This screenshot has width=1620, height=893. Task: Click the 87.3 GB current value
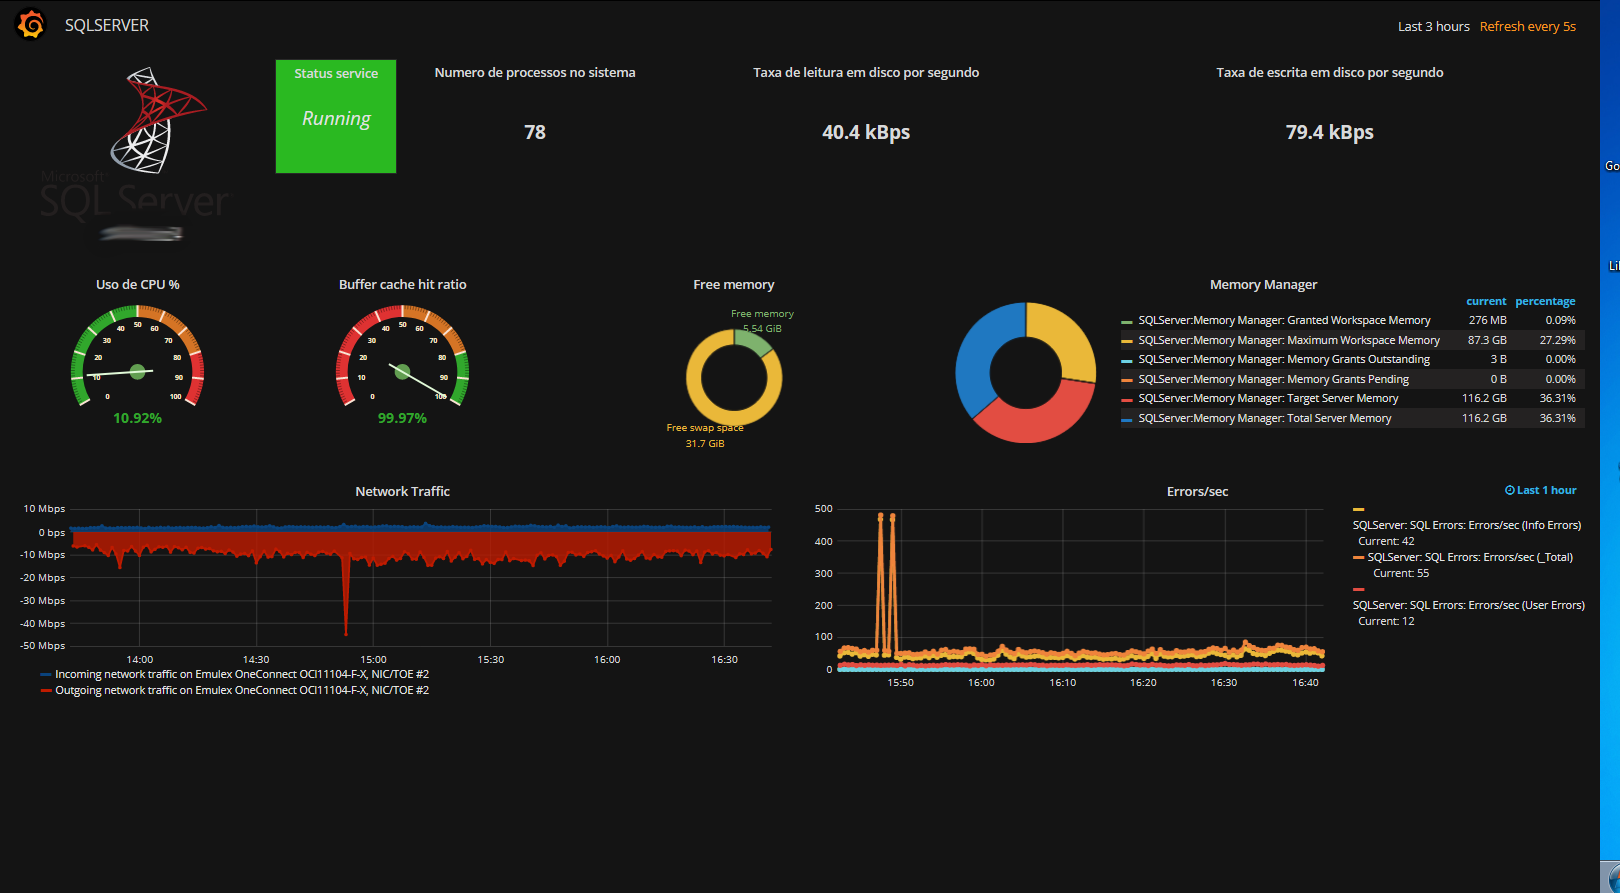(x=1487, y=341)
